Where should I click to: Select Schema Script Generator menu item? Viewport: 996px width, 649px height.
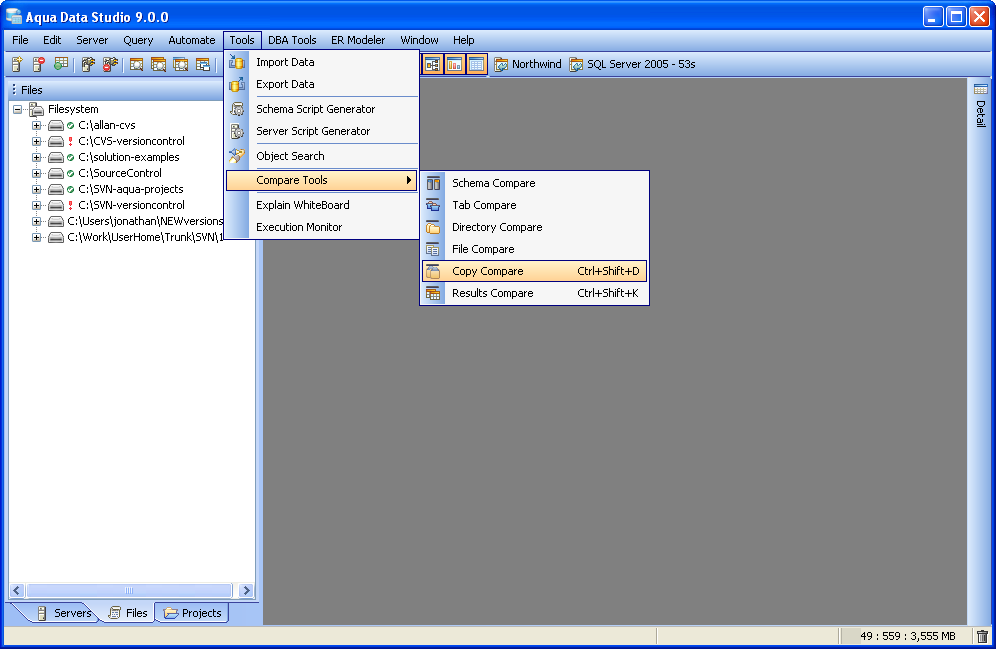click(322, 109)
